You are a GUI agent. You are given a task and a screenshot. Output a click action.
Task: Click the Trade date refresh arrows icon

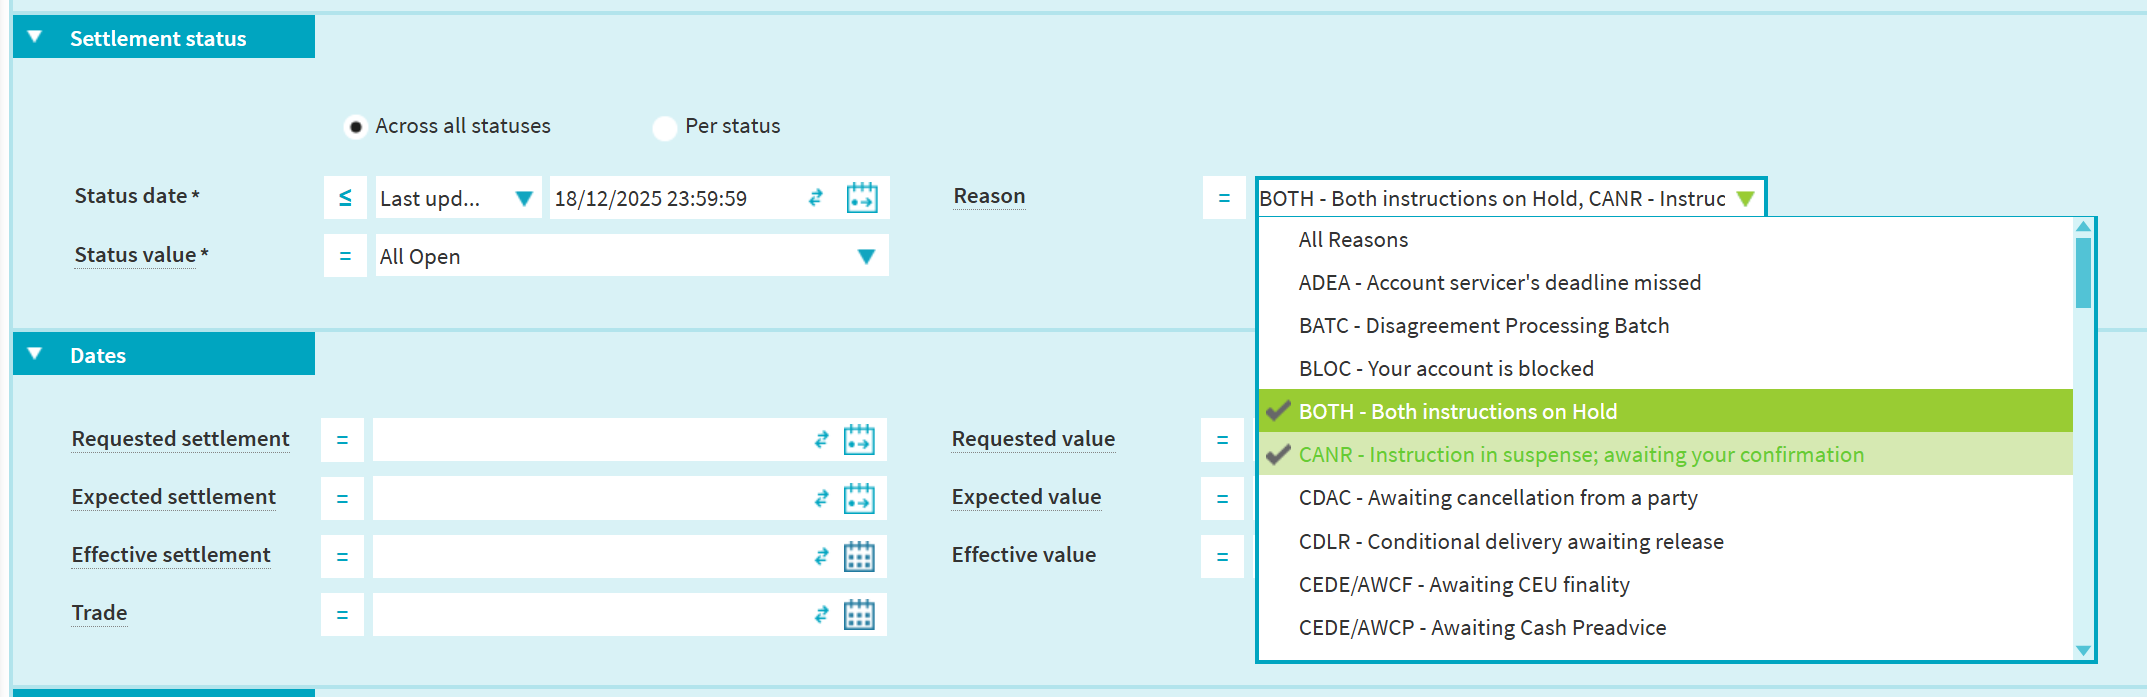821,614
